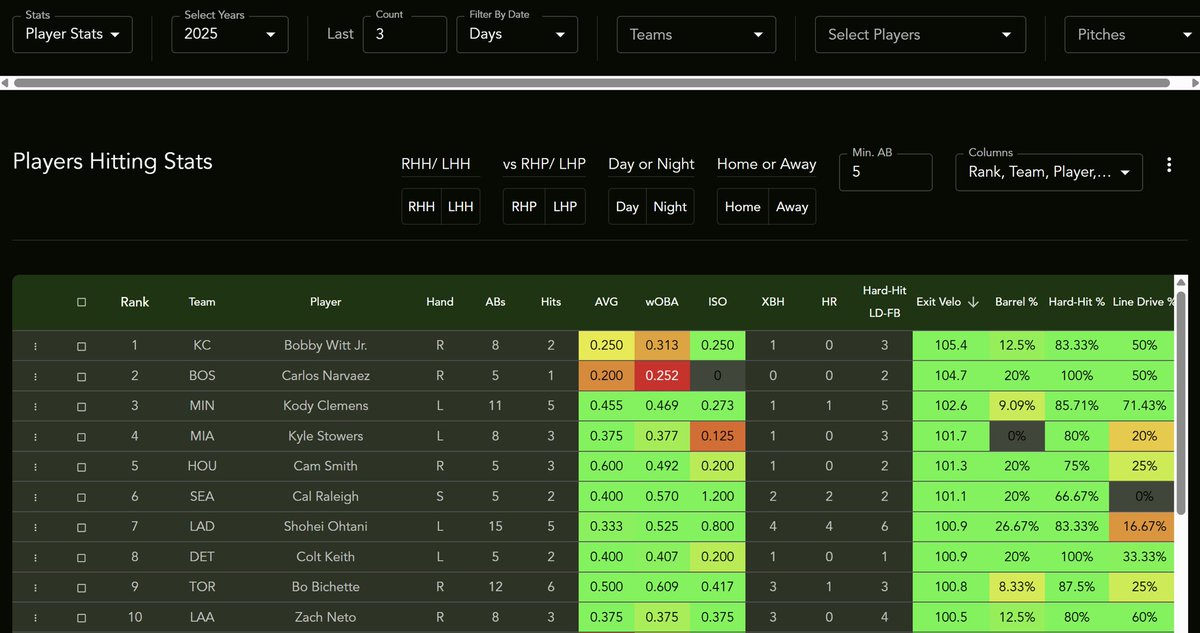The height and width of the screenshot is (633, 1200).
Task: Expand the Select Players dropdown
Action: [920, 34]
